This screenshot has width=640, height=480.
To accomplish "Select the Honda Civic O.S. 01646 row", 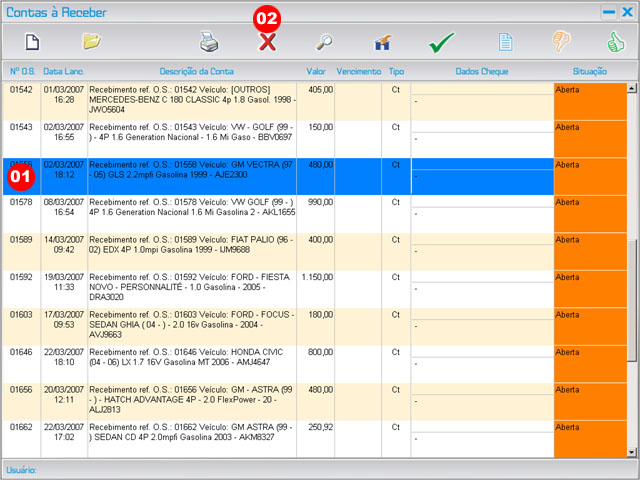I will [x=191, y=364].
